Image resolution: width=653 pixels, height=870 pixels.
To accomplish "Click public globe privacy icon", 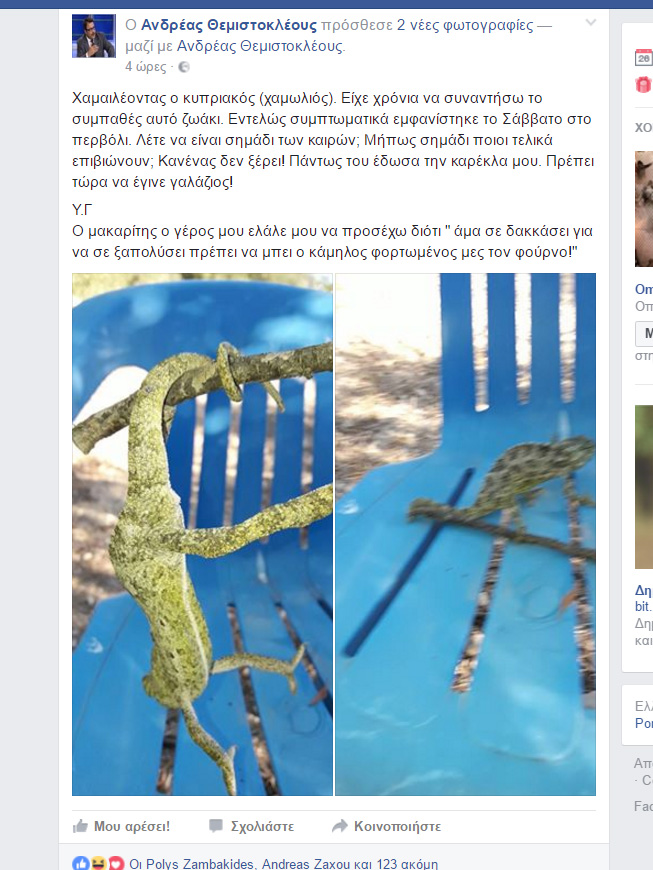I will tap(184, 67).
